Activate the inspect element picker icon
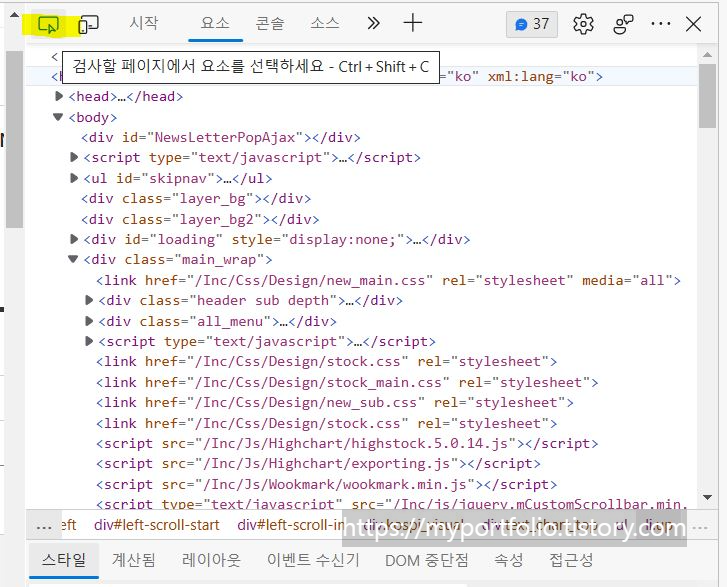Screen dimensions: 727x587 [48, 25]
